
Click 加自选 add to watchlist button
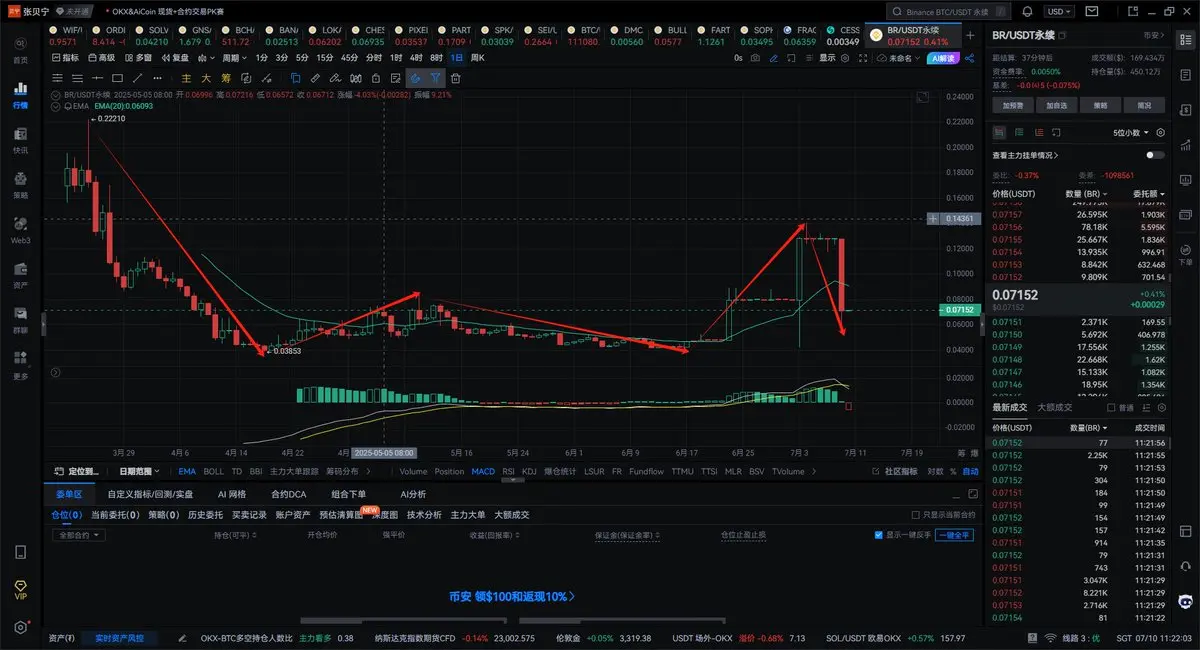(1056, 104)
